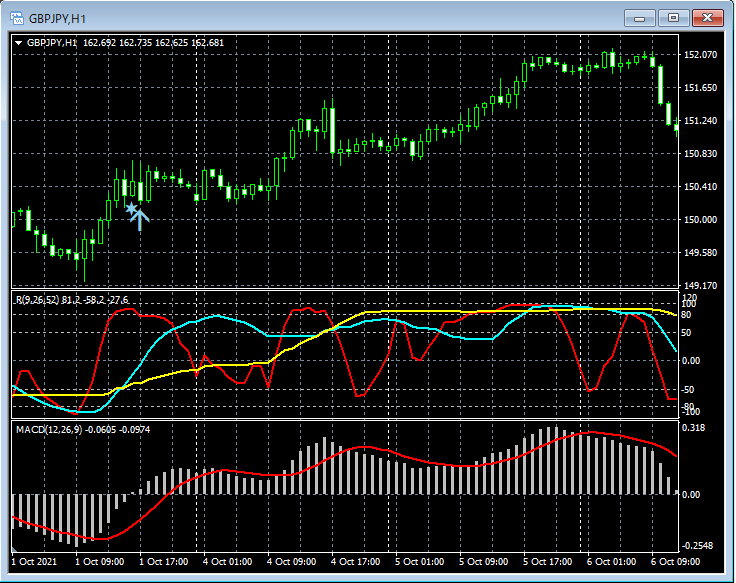Select the '1 Oct 2021' date label
736x583 pixels.
pos(35,562)
